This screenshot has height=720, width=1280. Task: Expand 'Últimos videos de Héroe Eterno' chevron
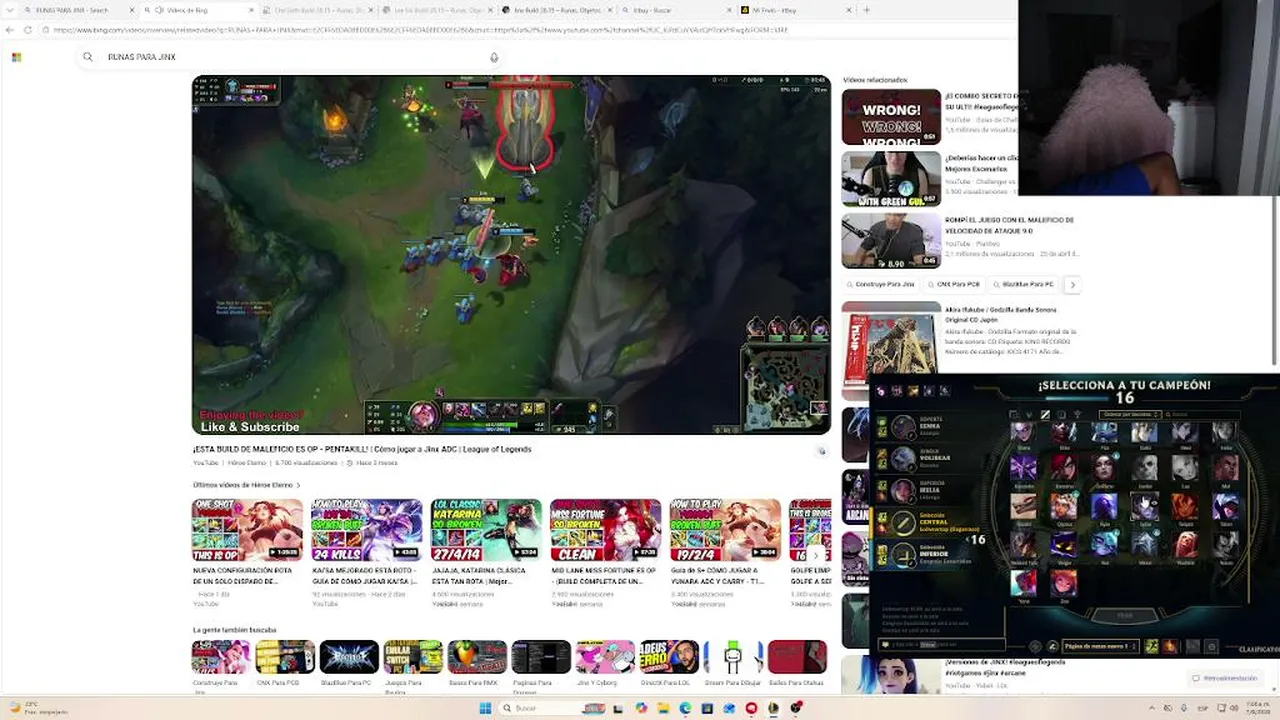coord(298,485)
